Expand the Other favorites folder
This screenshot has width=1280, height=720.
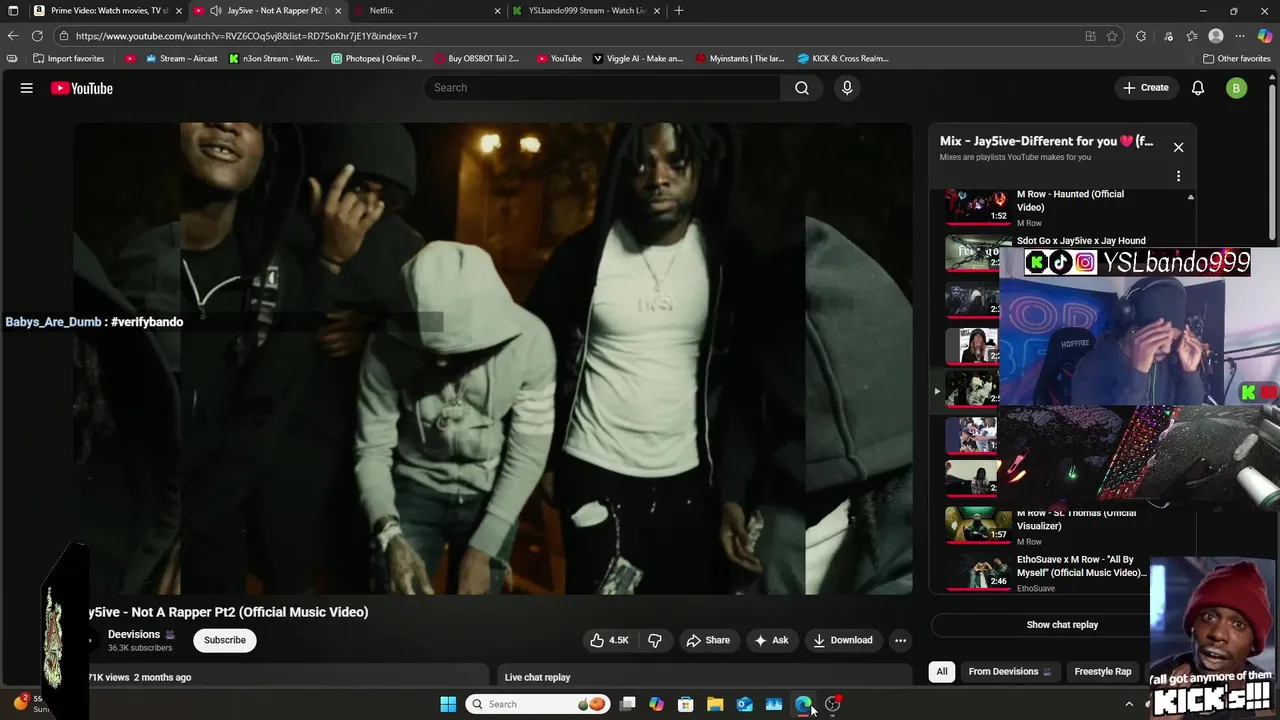[1236, 59]
